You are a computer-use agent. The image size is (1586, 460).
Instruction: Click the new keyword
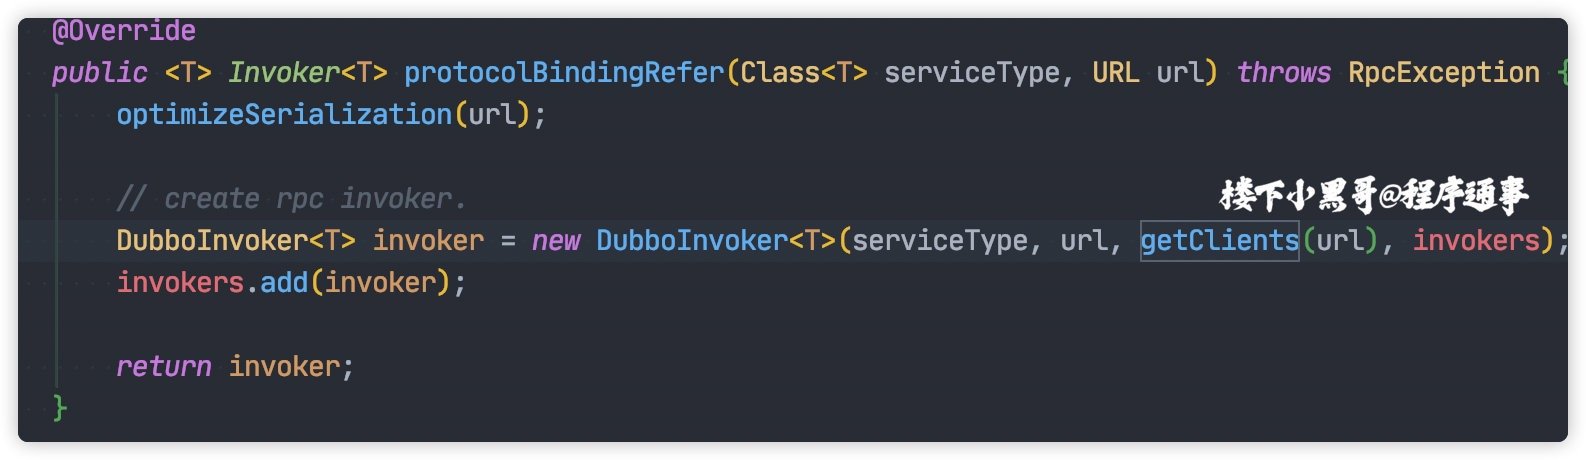pos(556,241)
